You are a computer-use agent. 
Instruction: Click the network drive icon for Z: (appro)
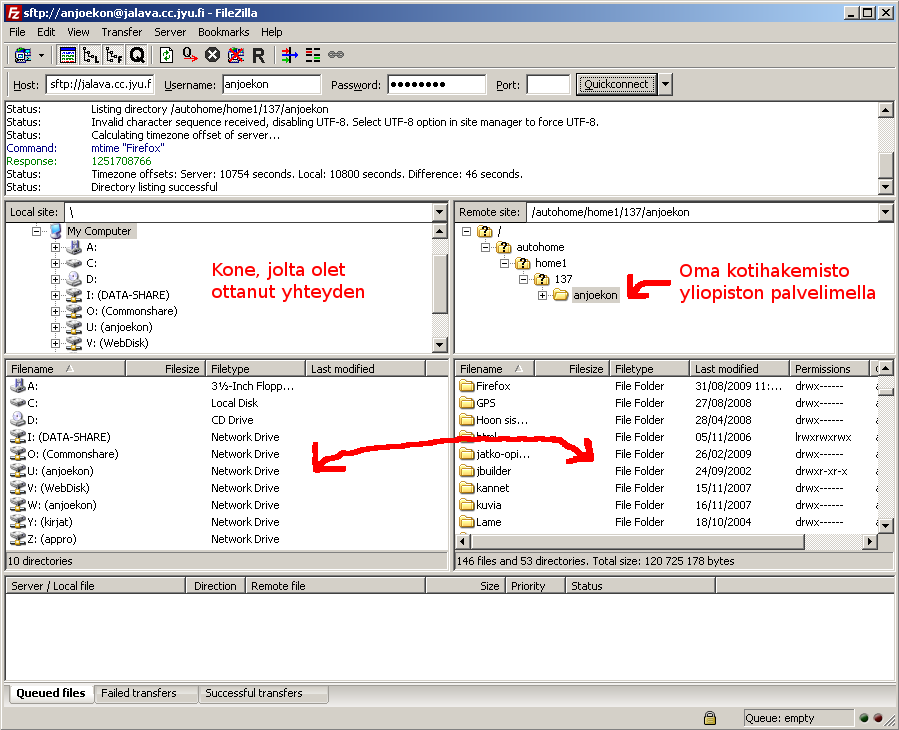pyautogui.click(x=18, y=539)
